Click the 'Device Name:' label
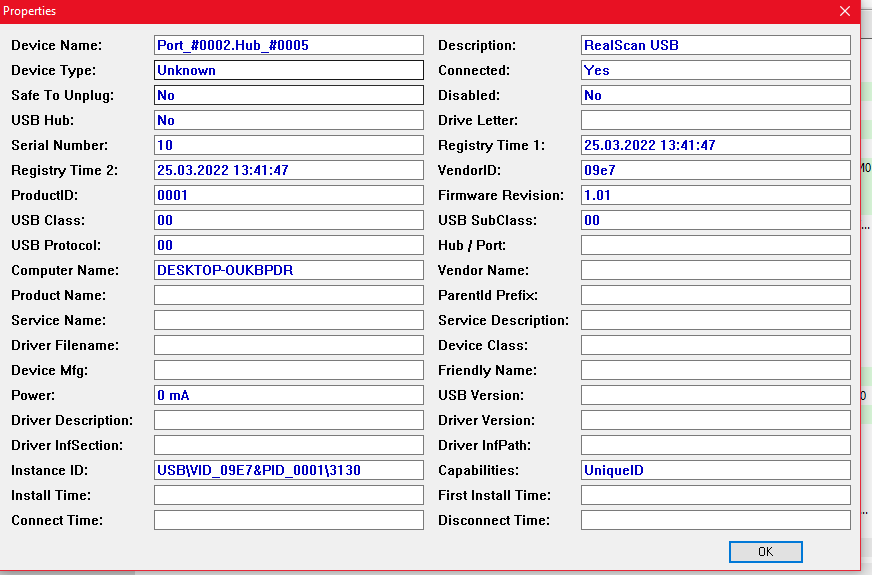The width and height of the screenshot is (872, 575). click(56, 45)
